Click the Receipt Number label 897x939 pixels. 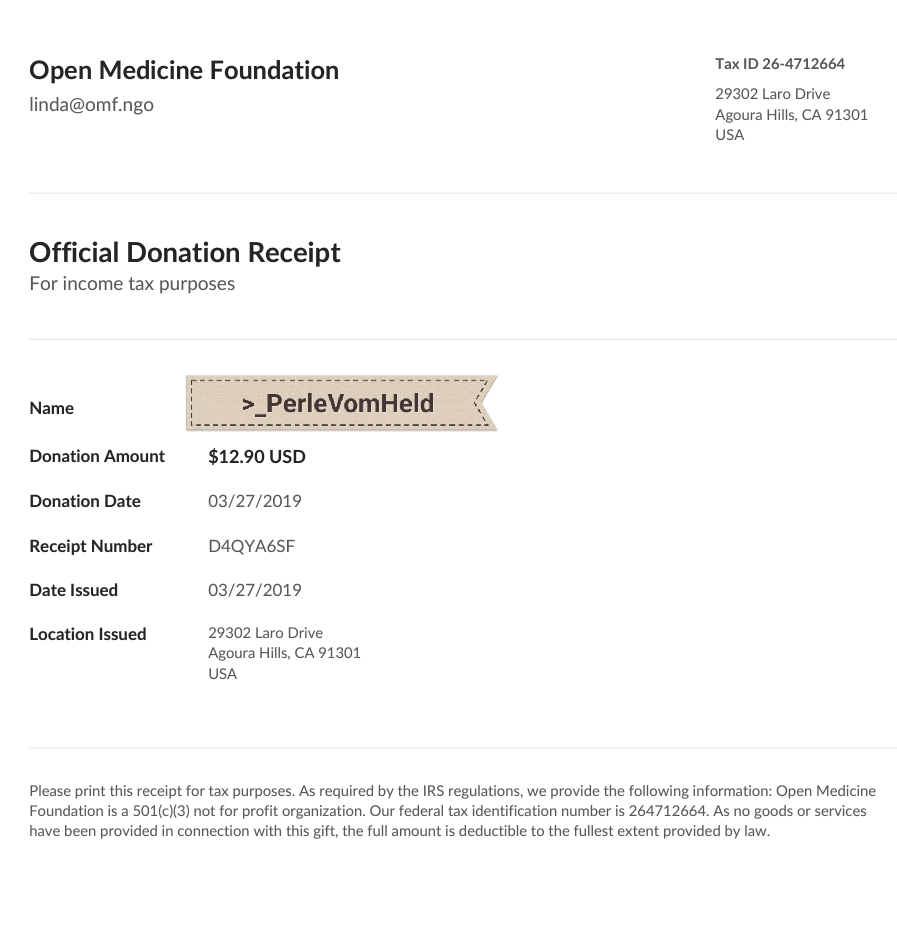(x=91, y=546)
